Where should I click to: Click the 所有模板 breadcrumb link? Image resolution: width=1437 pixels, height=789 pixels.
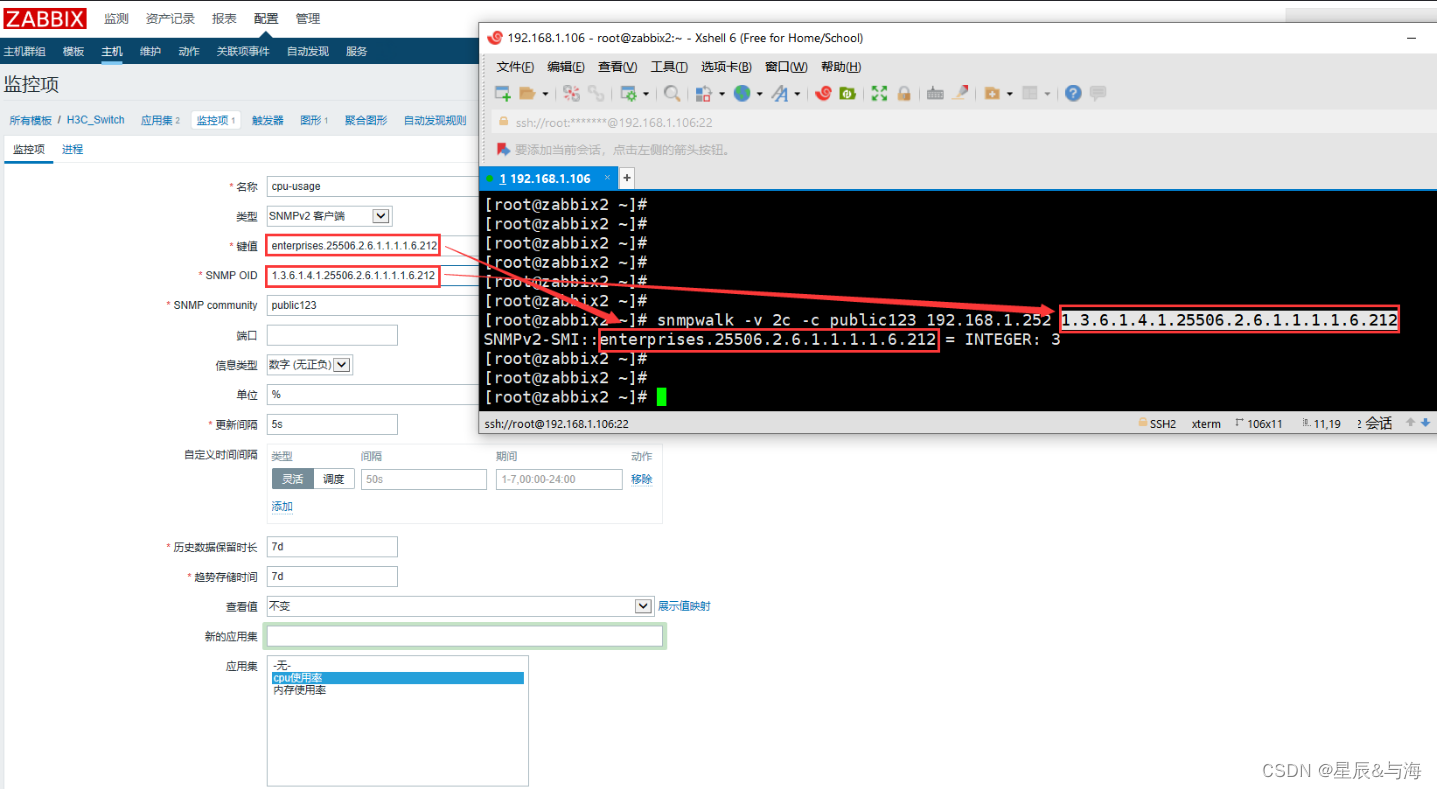[31, 120]
